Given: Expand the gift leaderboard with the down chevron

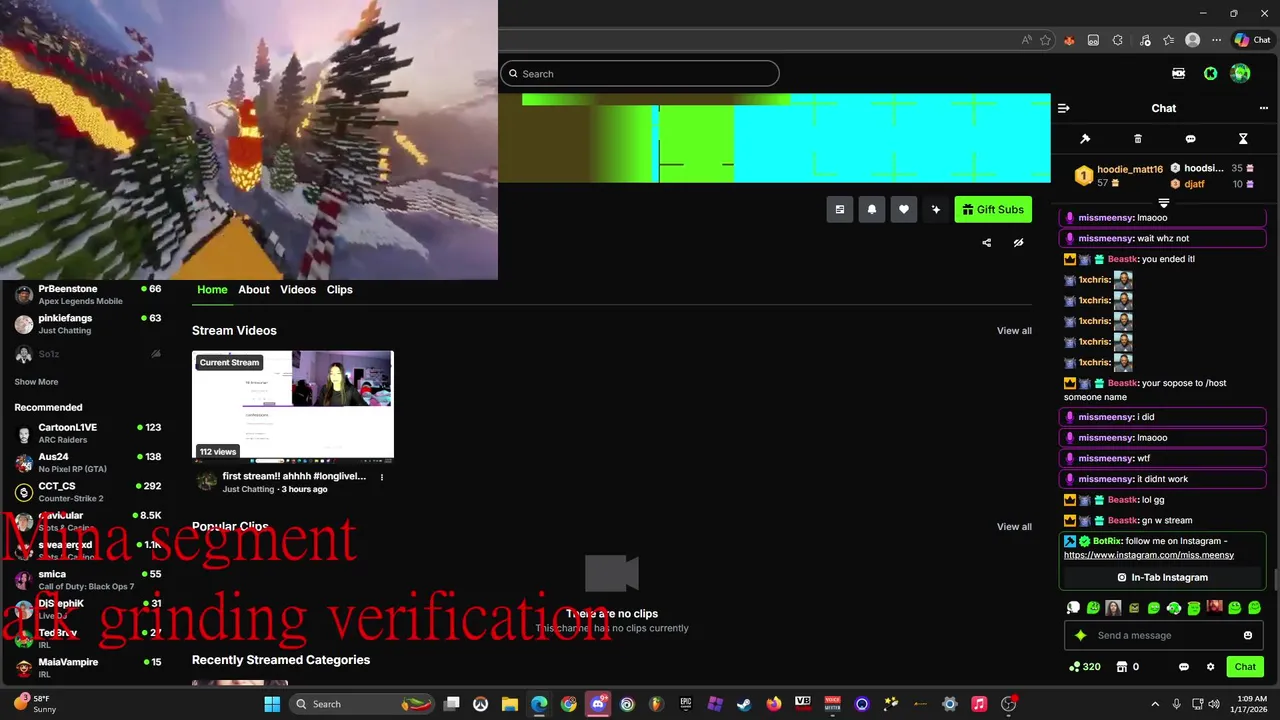Looking at the screenshot, I should coord(1164,203).
